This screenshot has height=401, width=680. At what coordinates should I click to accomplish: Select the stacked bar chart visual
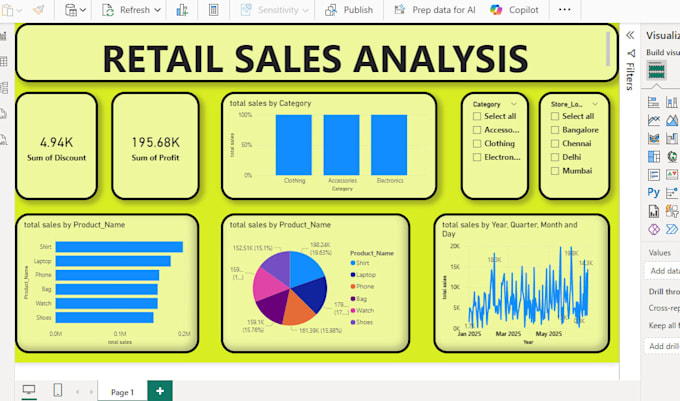pyautogui.click(x=654, y=102)
